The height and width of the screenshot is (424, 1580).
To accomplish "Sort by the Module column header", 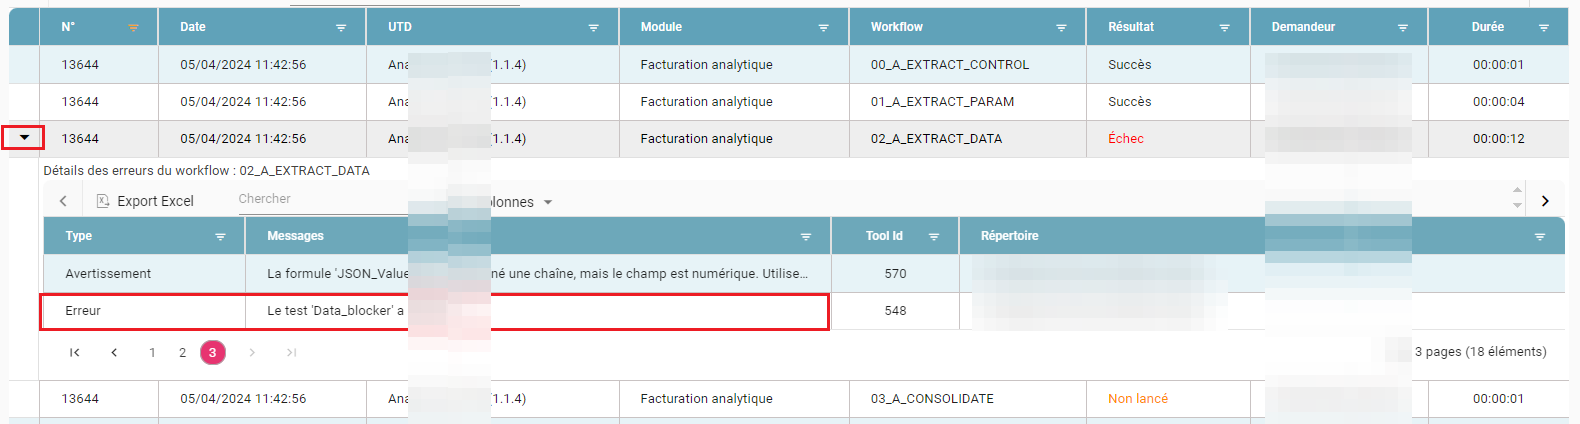I will (x=661, y=27).
